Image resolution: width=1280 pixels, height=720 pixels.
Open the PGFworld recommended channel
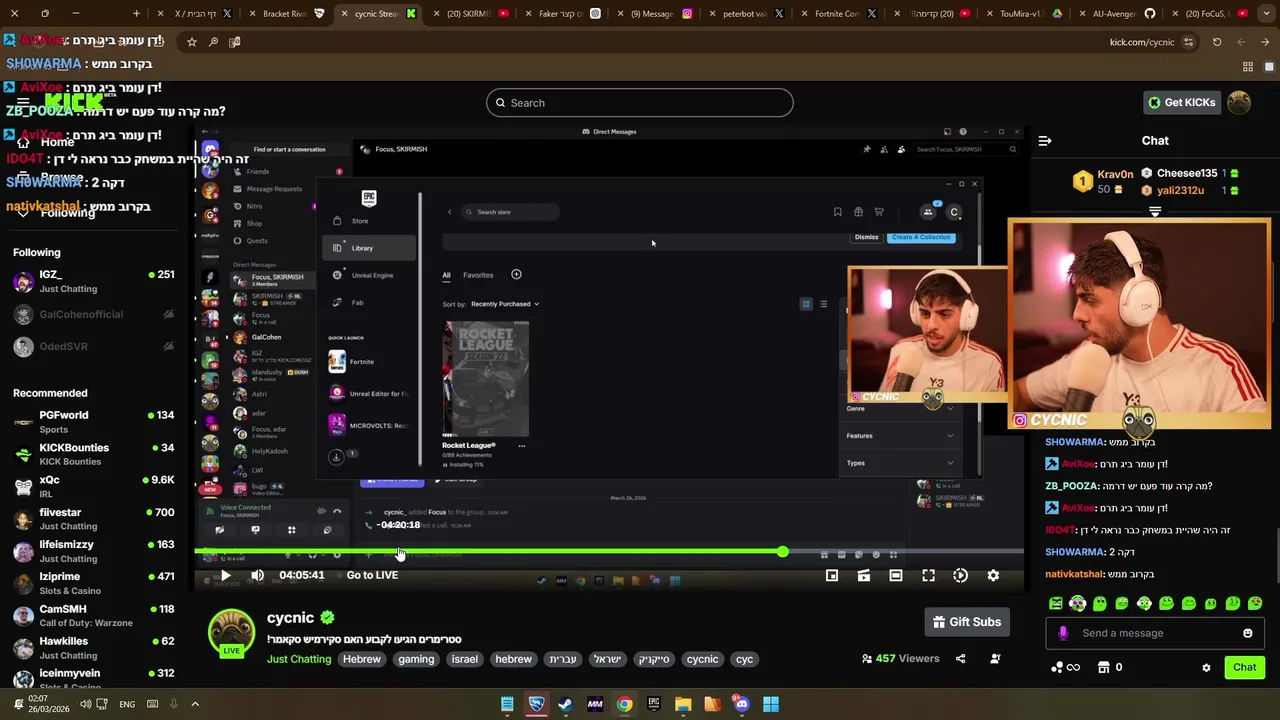point(95,422)
